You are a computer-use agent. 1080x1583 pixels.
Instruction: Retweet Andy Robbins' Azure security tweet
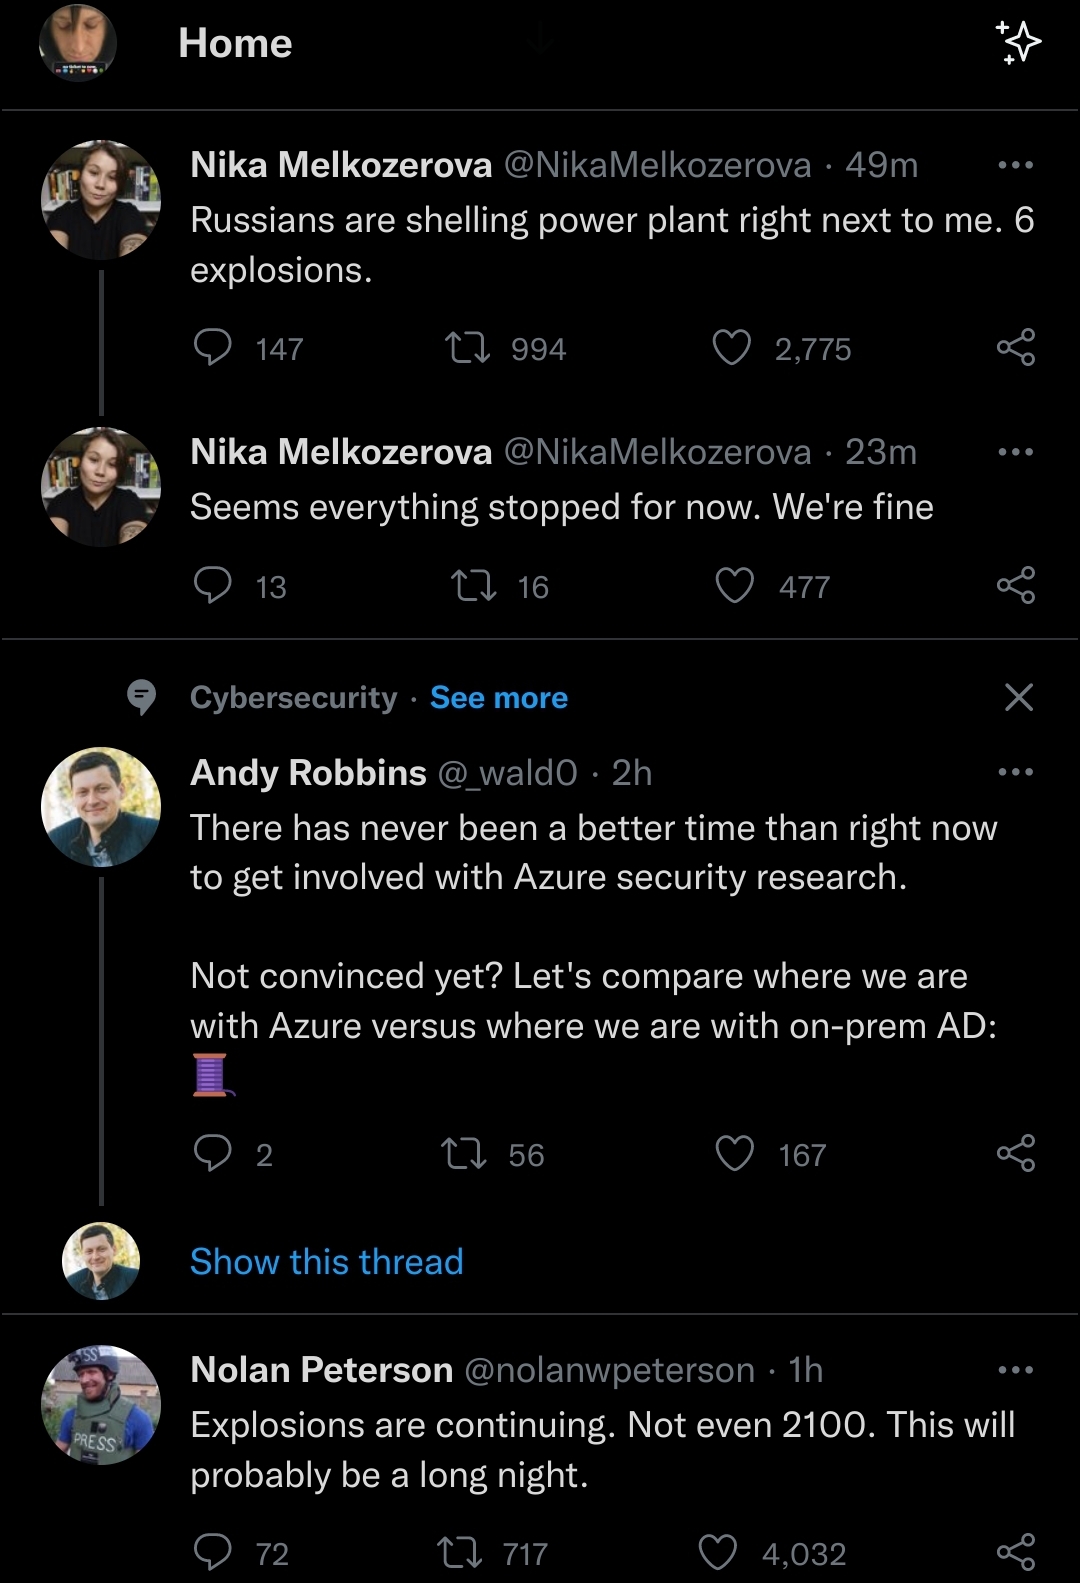click(464, 1154)
